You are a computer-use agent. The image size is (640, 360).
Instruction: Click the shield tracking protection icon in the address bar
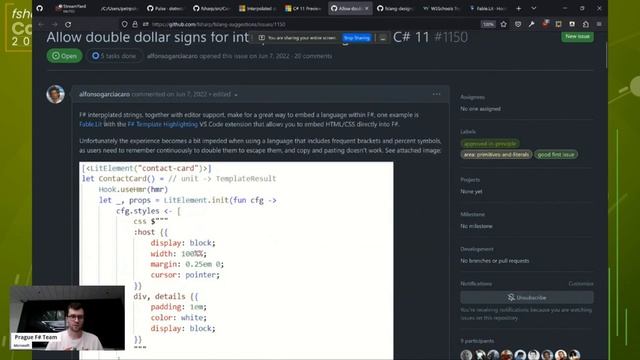coord(124,24)
